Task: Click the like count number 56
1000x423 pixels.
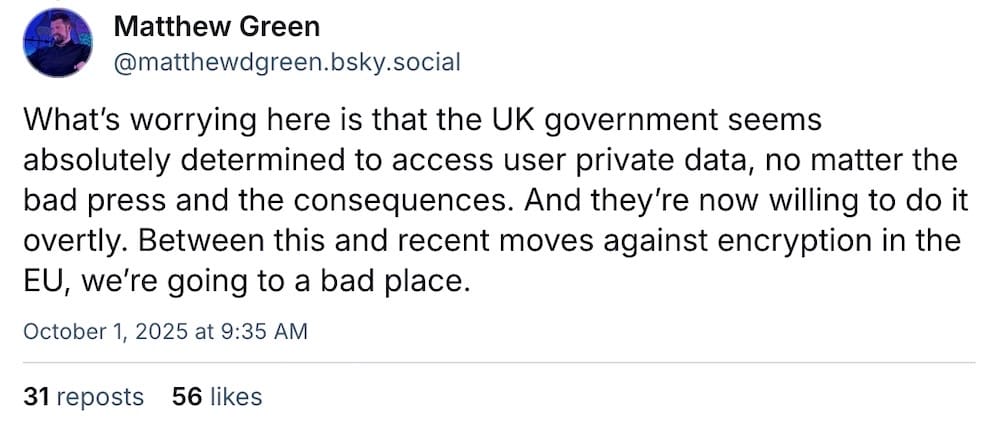Action: 187,397
